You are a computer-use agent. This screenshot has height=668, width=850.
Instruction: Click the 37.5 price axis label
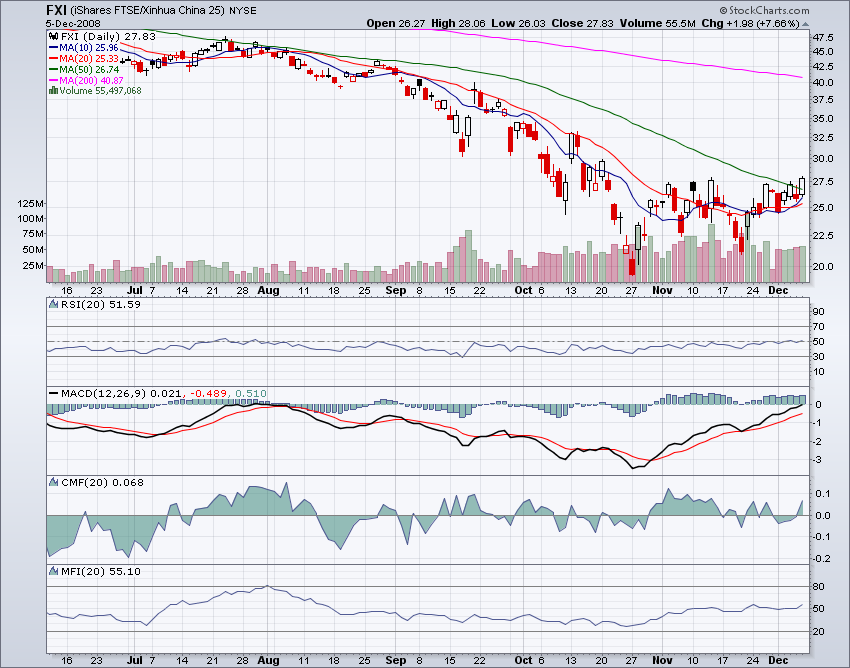pos(823,100)
